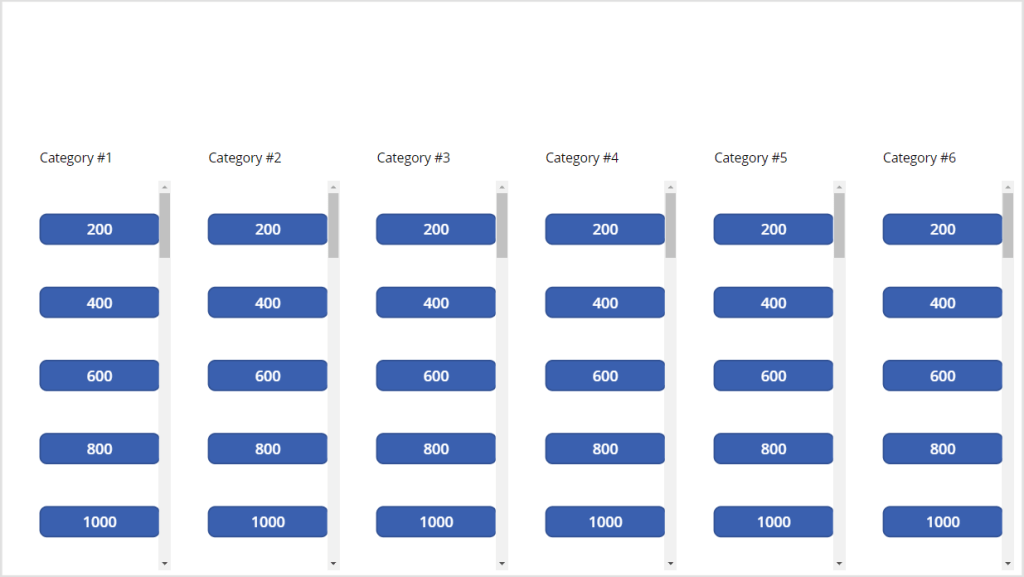The width and height of the screenshot is (1024, 577).
Task: Select the 1000 button under Category #1
Action: [99, 522]
